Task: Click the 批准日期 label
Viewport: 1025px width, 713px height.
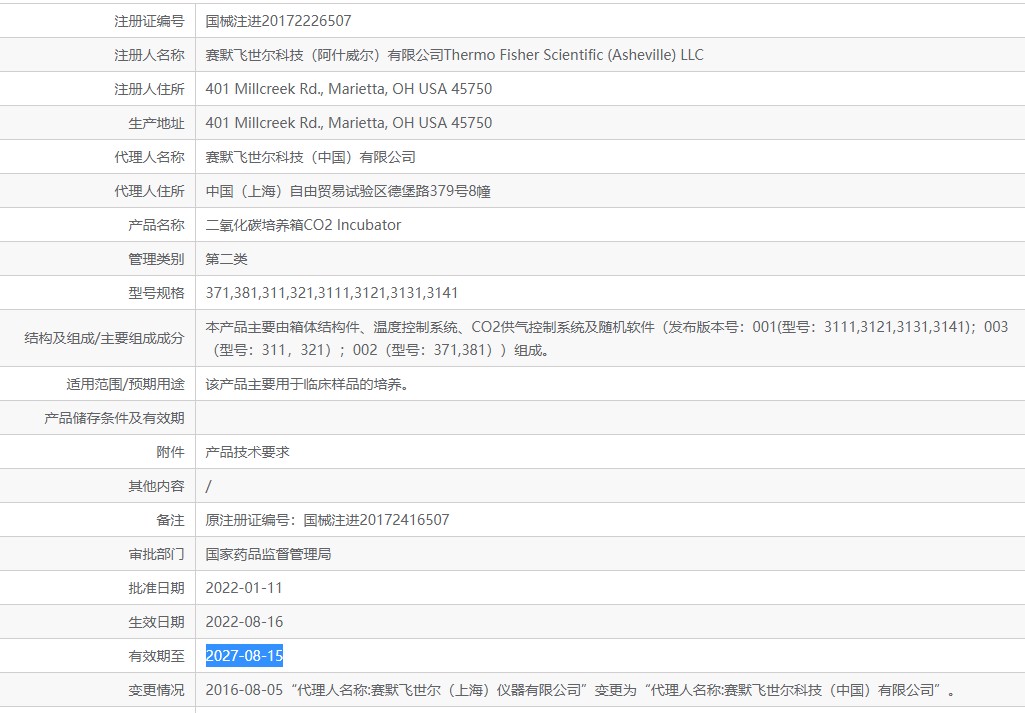Action: 157,588
